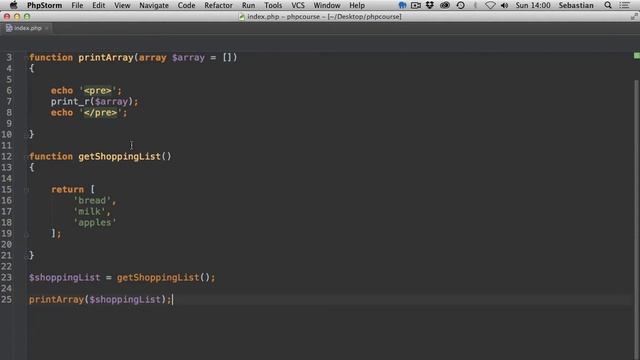Open the Navigate menu
Screen dimensions: 640x360
154,5
